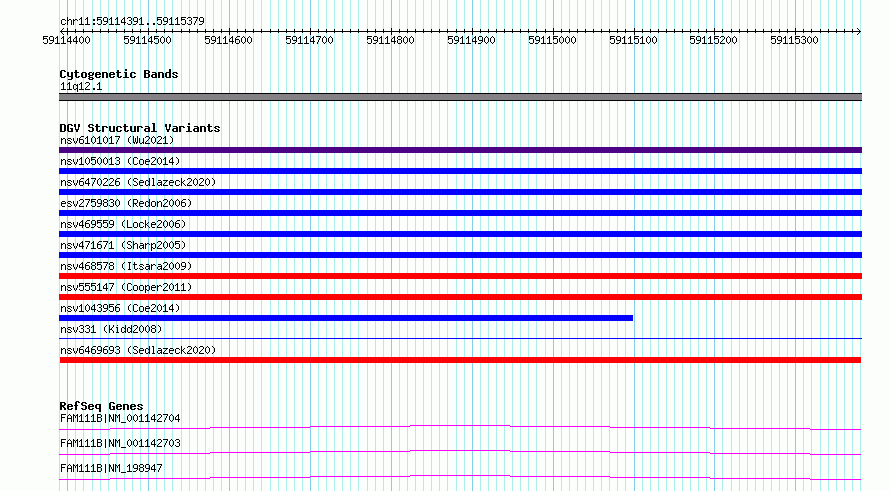Click the blue nsv471671 variant bar

(460, 255)
